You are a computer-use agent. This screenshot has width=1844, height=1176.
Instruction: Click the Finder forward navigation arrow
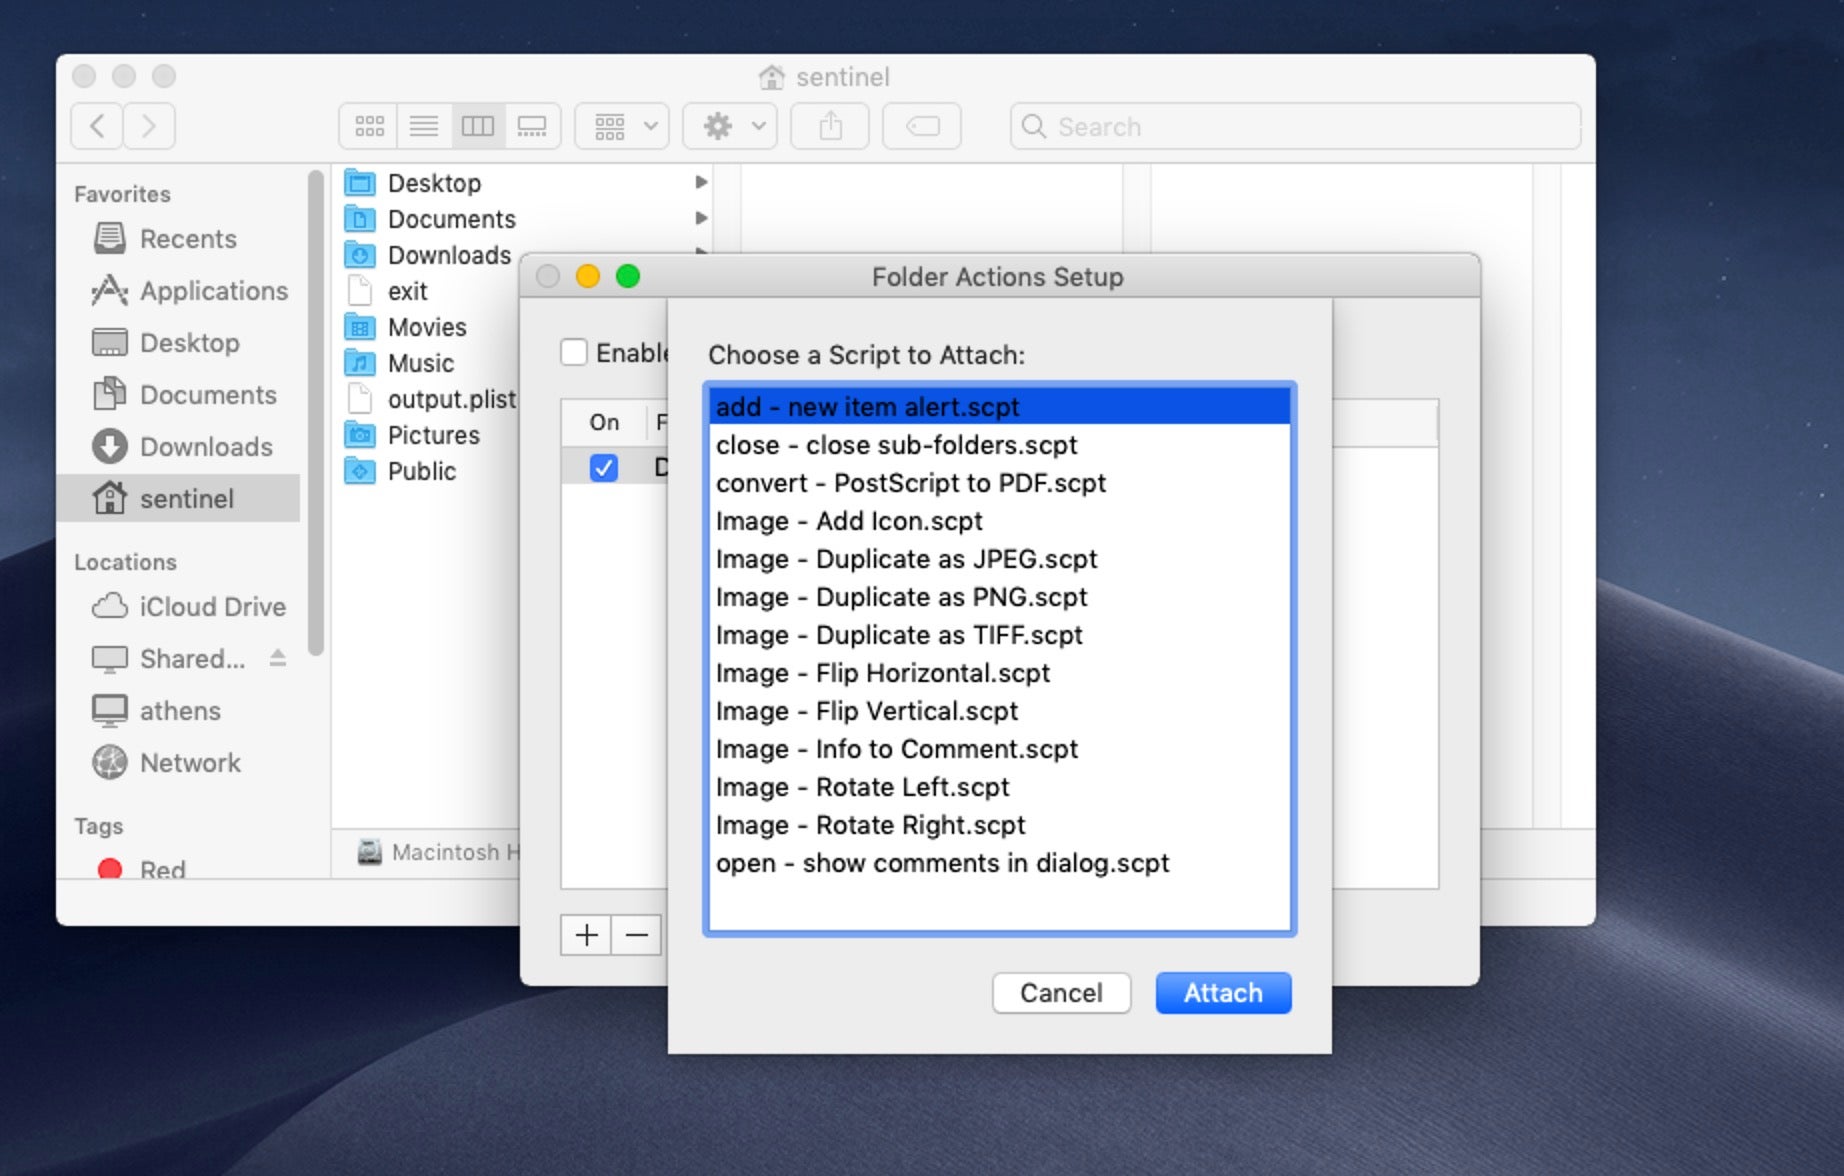coord(149,126)
